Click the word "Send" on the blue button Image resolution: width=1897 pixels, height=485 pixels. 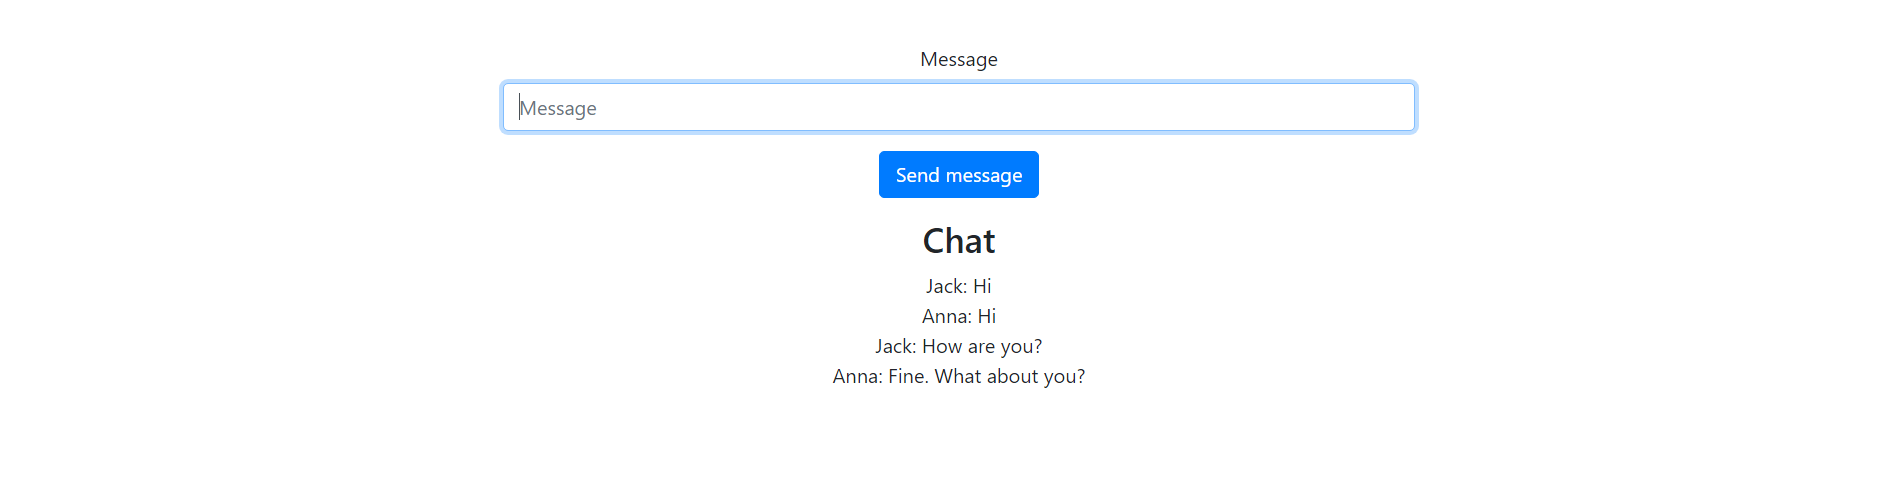click(917, 175)
